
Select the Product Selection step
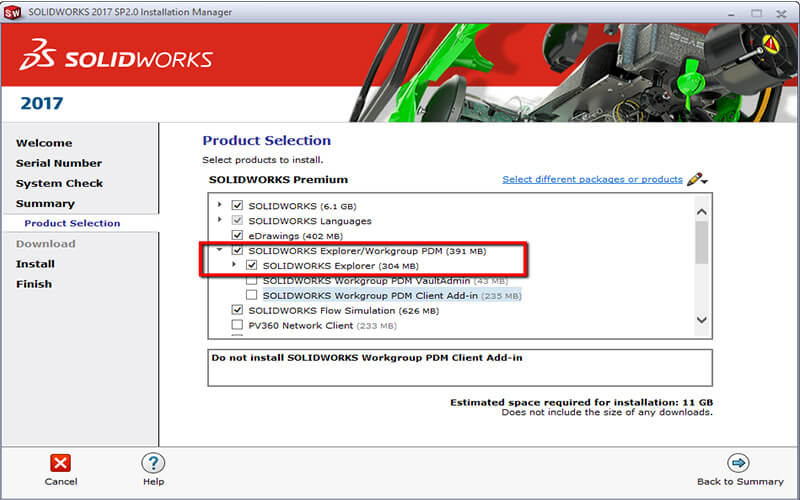(72, 223)
